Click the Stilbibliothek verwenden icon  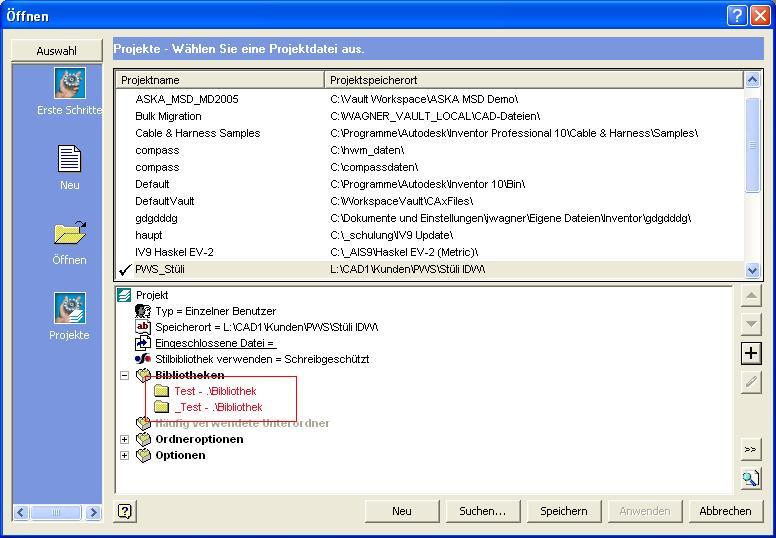[x=143, y=359]
